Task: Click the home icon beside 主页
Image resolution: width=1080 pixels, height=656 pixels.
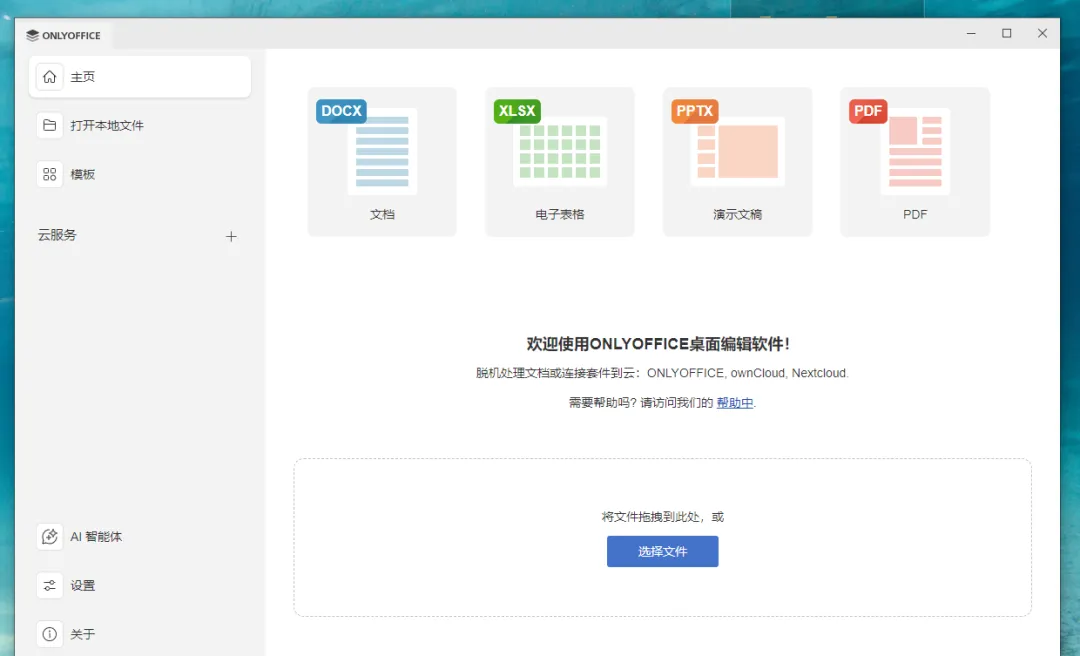Action: pyautogui.click(x=50, y=76)
